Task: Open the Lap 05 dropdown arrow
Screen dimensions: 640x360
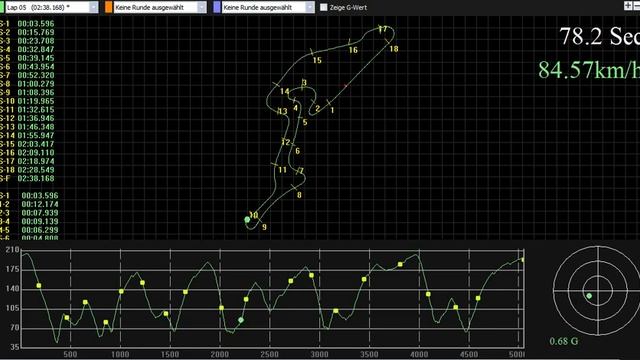Action: [x=93, y=7]
